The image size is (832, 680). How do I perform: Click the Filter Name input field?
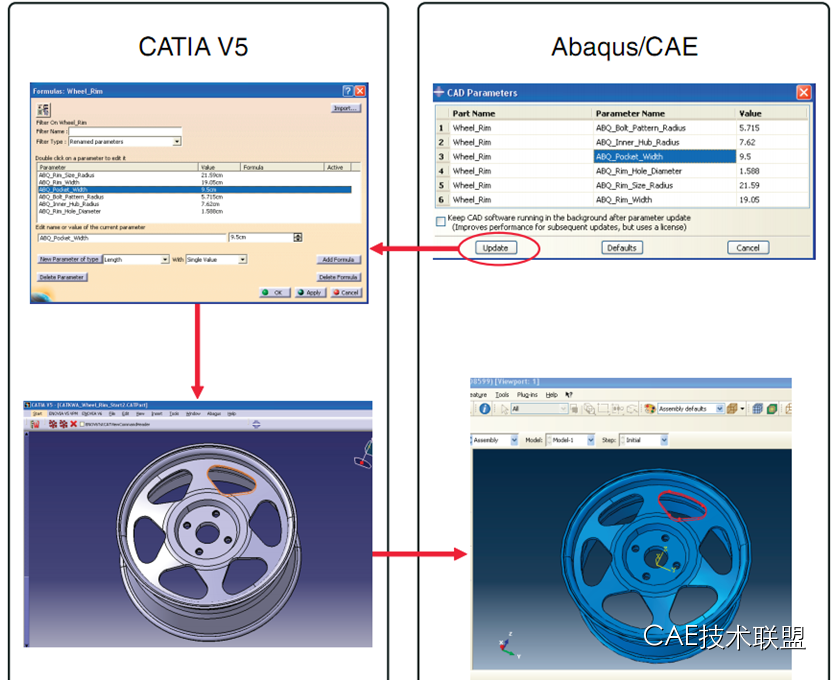click(x=125, y=131)
